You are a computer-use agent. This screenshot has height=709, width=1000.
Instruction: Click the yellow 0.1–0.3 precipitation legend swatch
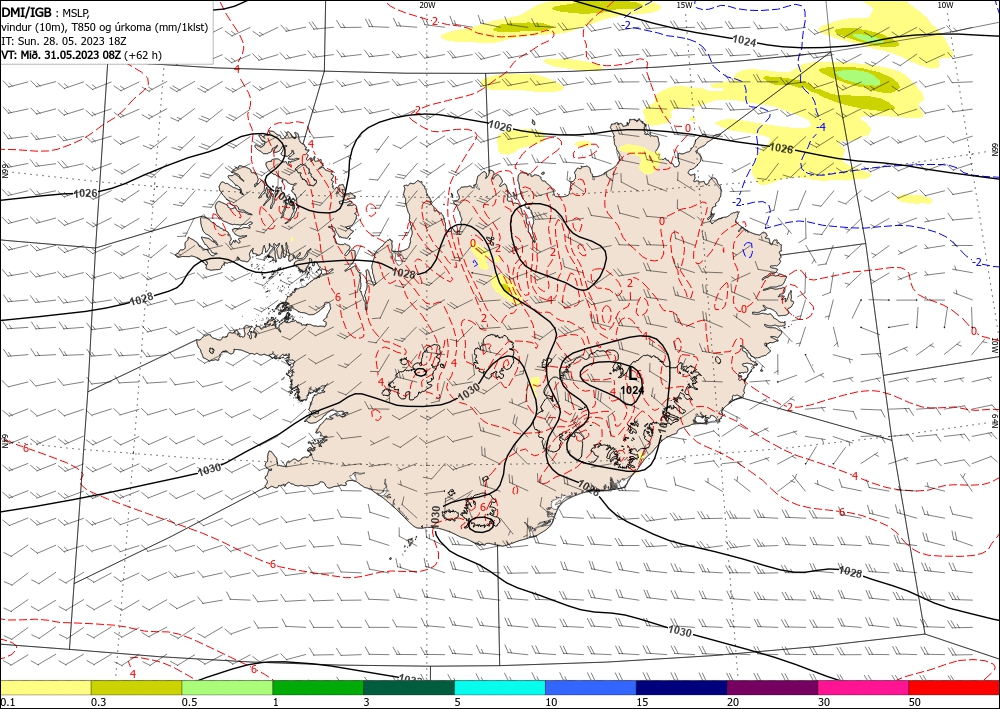45,687
